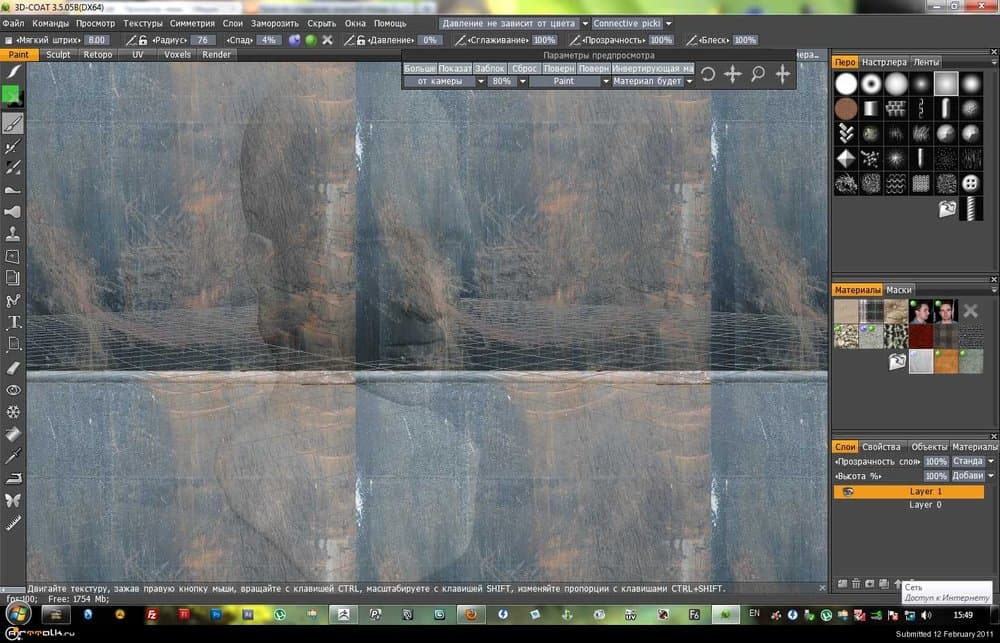Click the rotate icon in preview parameters
Viewport: 1000px width, 643px height.
[708, 74]
